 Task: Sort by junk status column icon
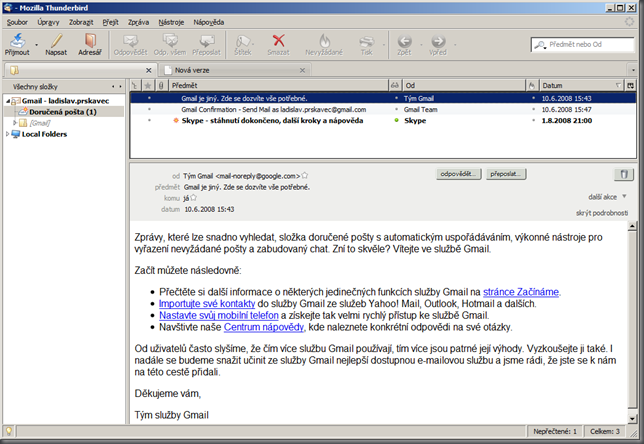click(532, 85)
